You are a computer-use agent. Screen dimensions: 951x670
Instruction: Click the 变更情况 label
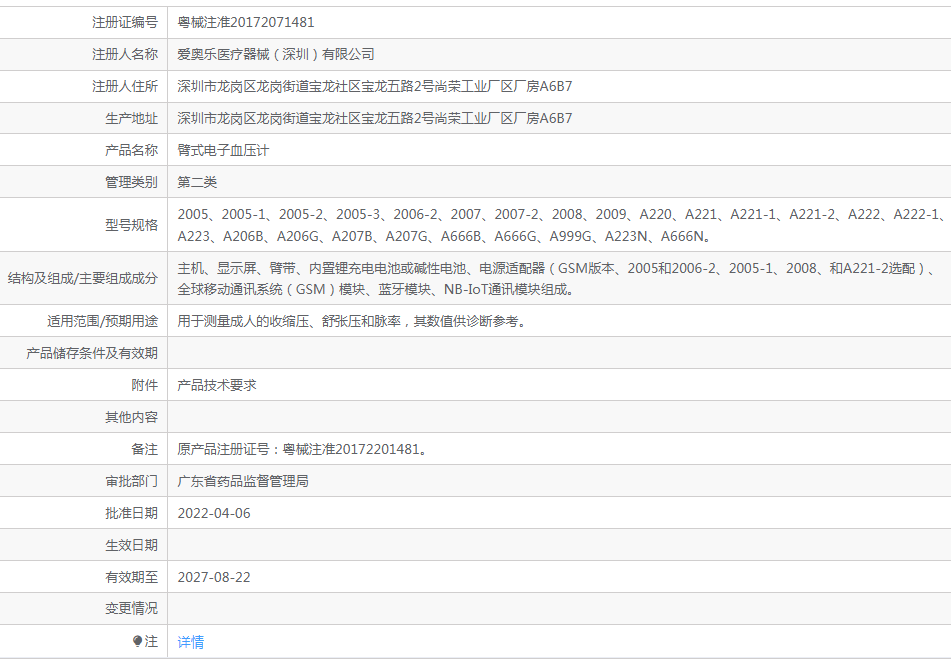tap(132, 608)
